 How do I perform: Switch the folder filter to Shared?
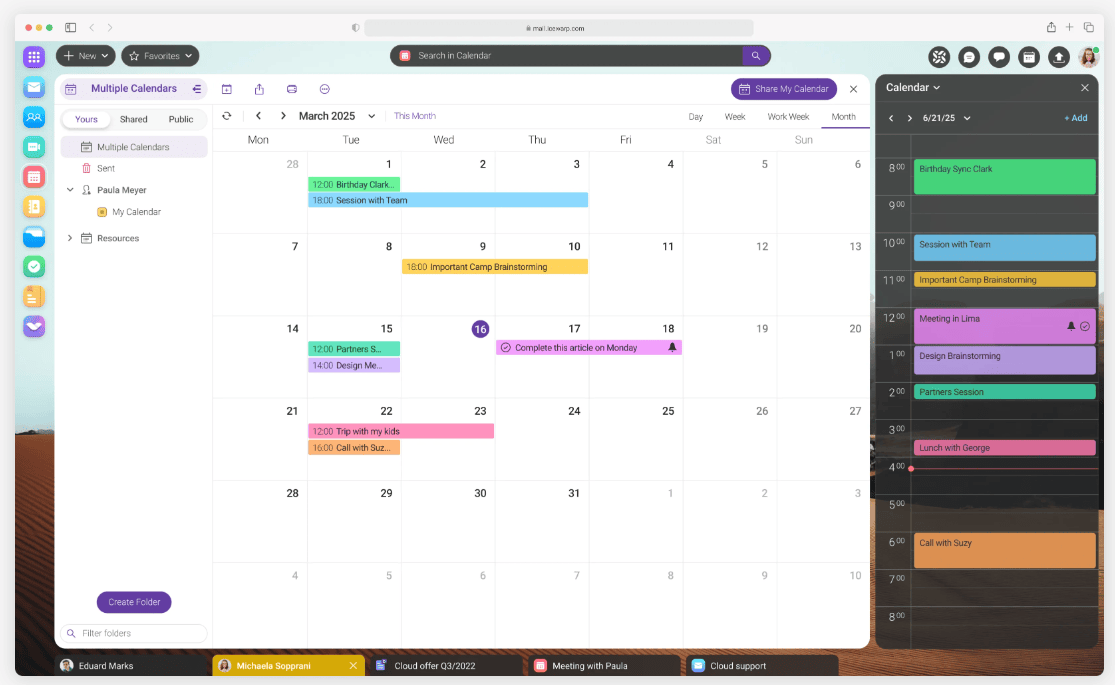(x=134, y=120)
